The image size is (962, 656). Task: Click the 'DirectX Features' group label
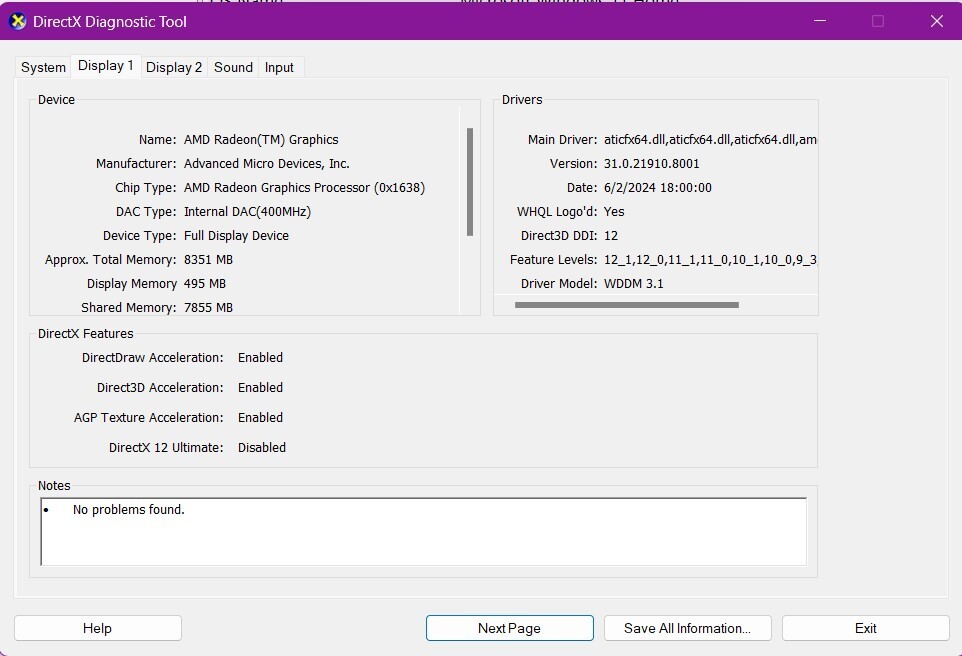[x=85, y=334]
